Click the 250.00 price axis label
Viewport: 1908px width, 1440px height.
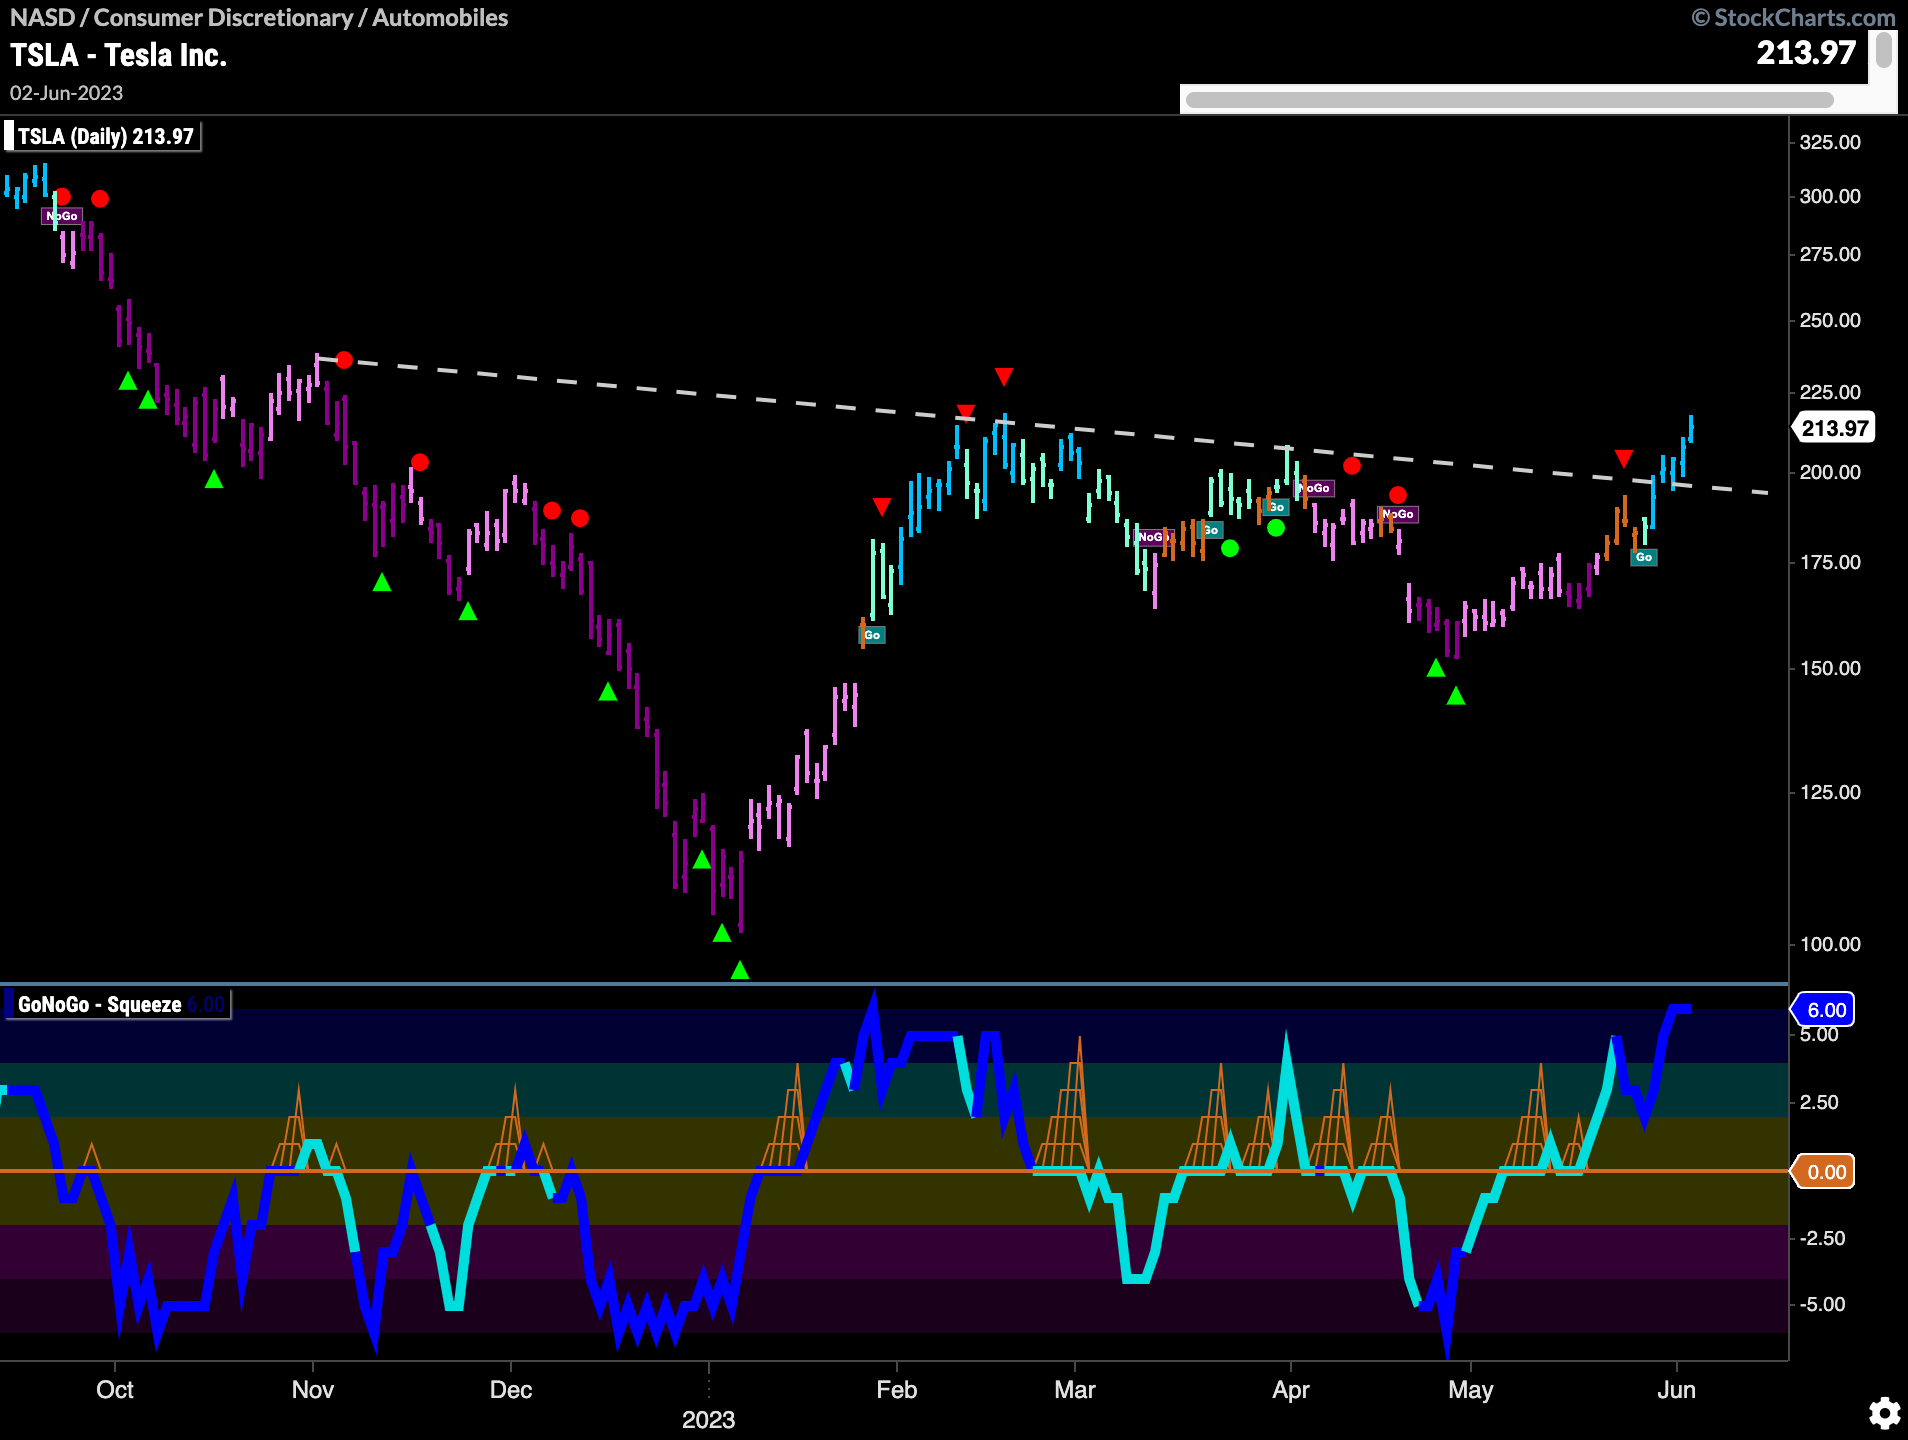[1830, 320]
